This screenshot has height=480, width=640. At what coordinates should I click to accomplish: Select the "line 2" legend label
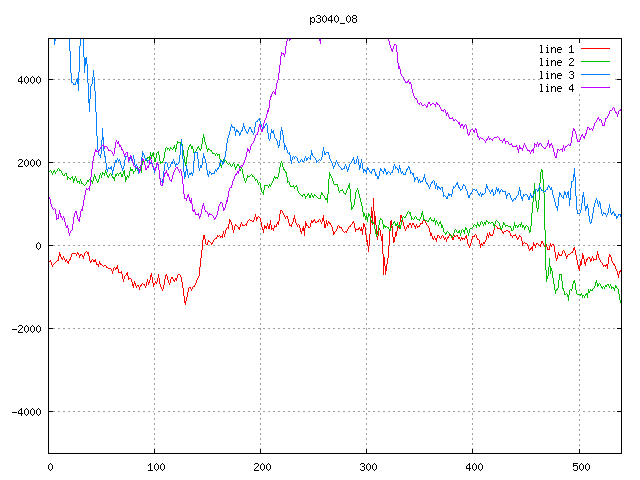pos(556,62)
